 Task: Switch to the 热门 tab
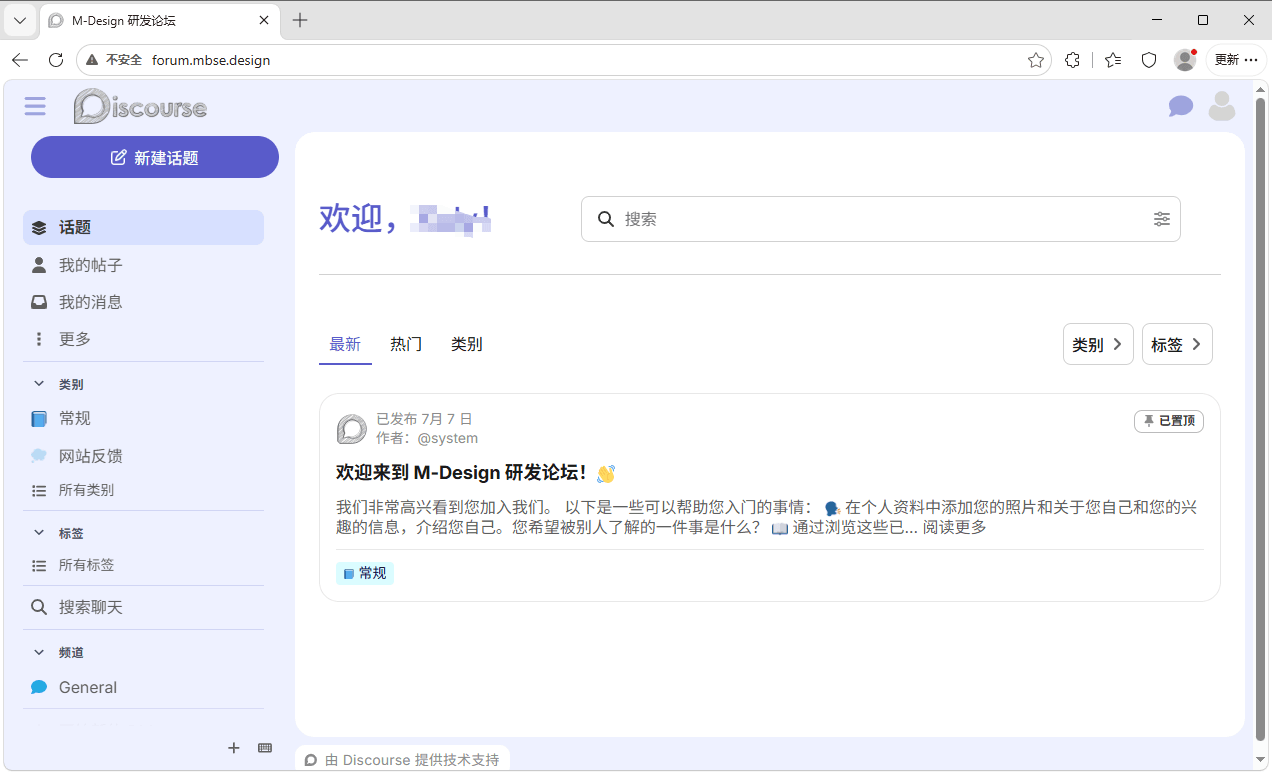(406, 344)
